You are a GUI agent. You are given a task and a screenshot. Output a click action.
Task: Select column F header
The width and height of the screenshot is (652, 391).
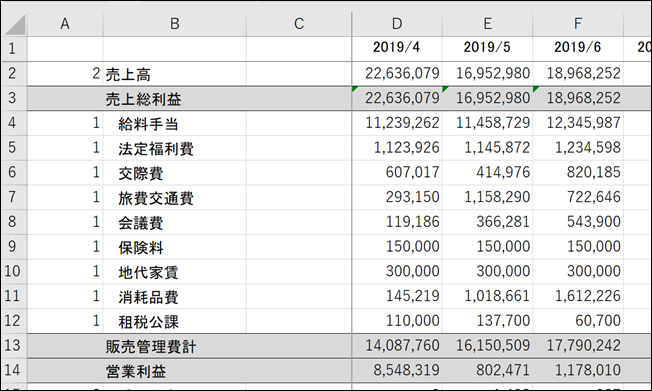[578, 24]
